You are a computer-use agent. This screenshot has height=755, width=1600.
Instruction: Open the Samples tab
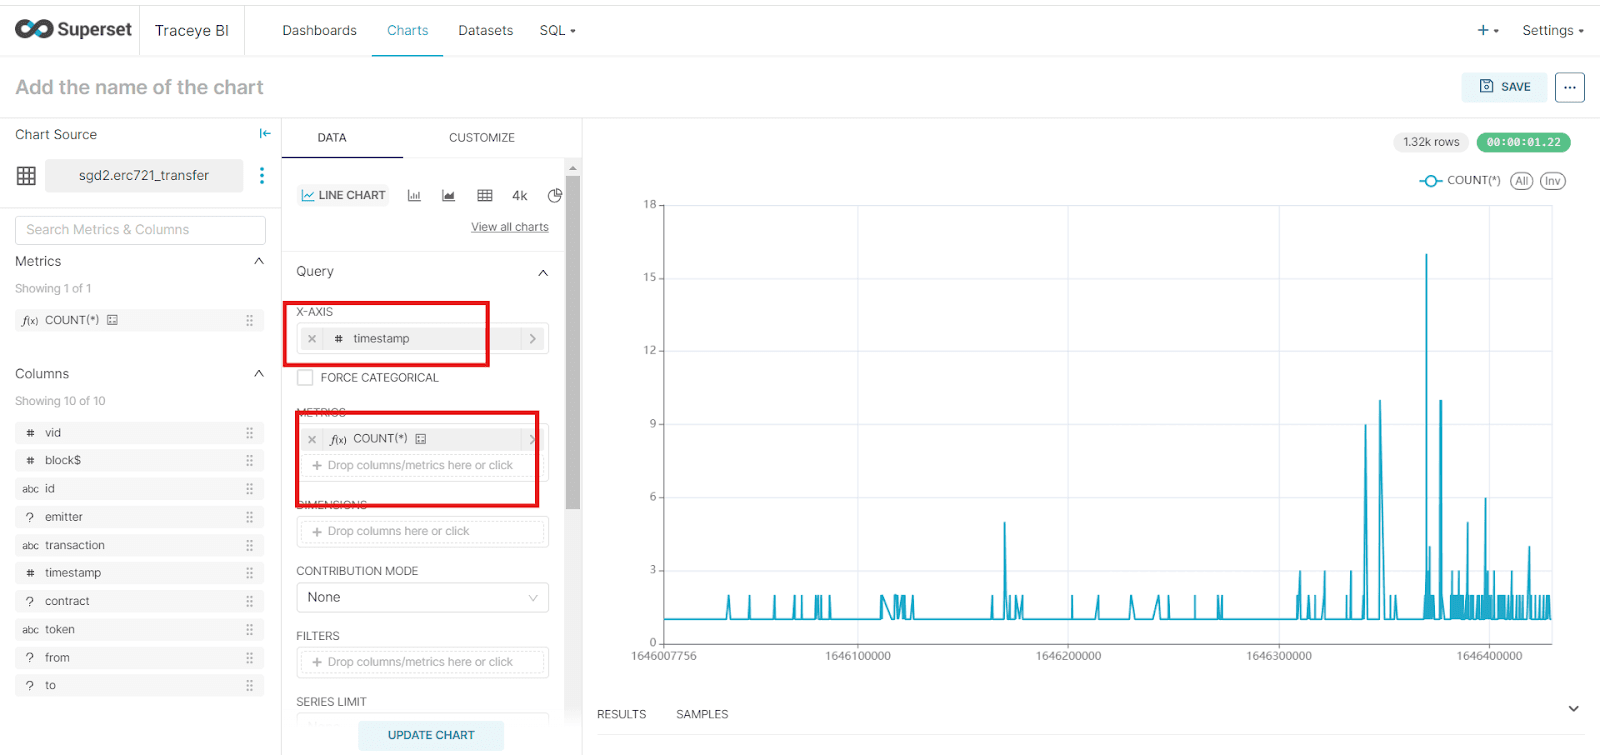coord(702,714)
